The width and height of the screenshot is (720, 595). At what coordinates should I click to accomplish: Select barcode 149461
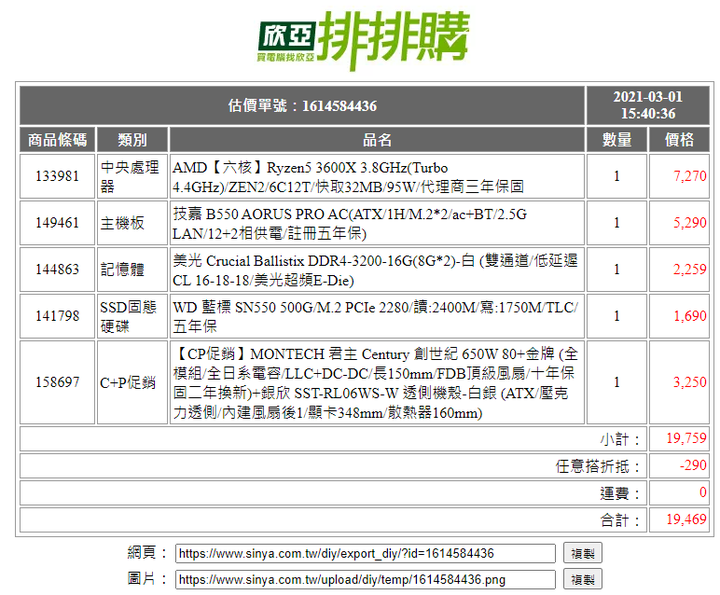coord(57,223)
